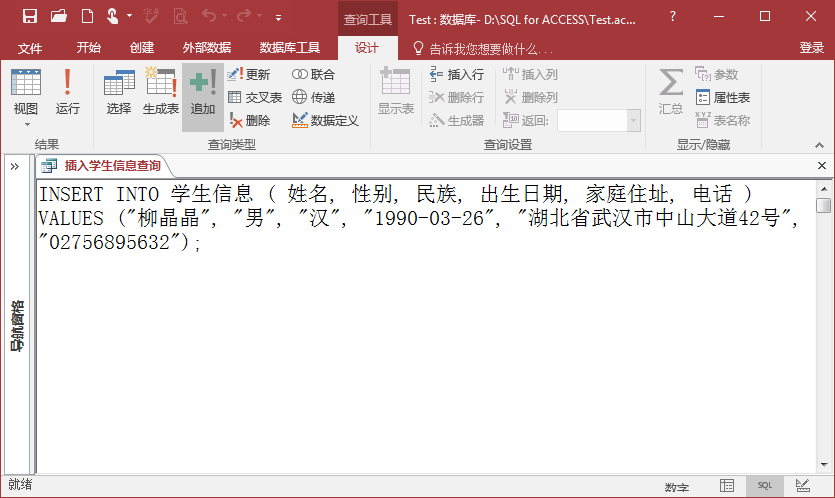Create a new blank file with the page icon
Image resolution: width=835 pixels, height=498 pixels.
(87, 17)
